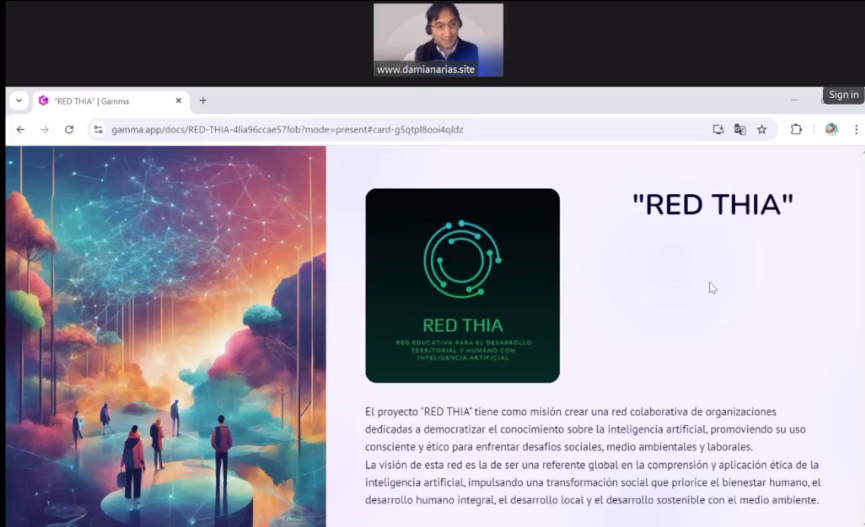The width and height of the screenshot is (865, 527).
Task: Click the browser forward arrow
Action: 44,129
